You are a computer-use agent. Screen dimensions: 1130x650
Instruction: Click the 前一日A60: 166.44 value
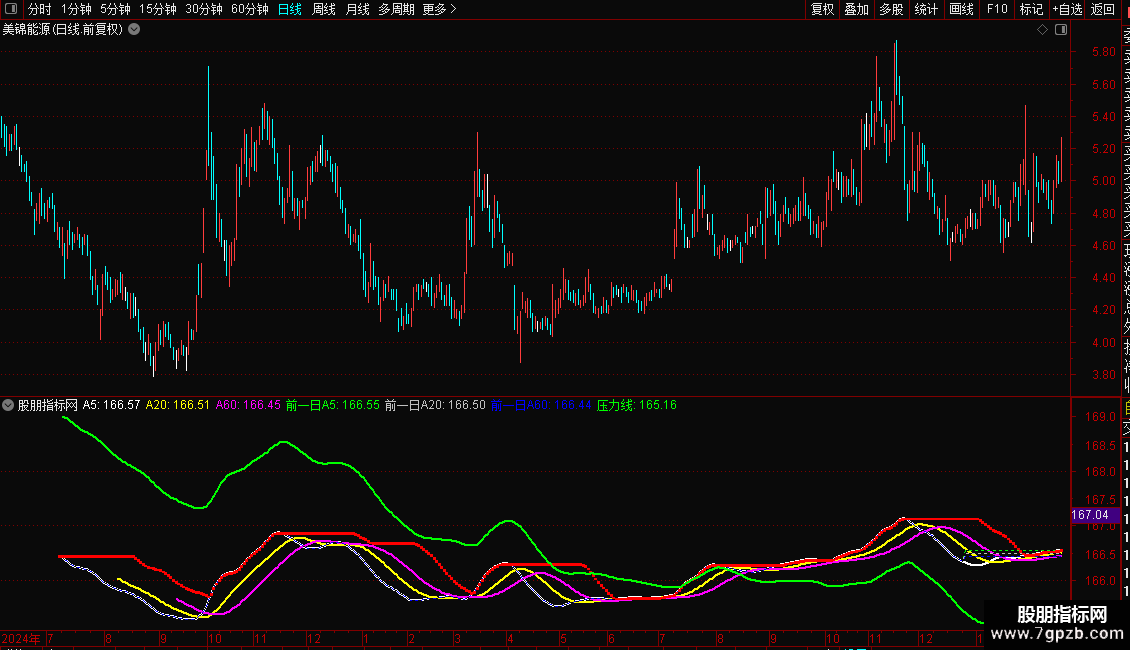tap(541, 405)
